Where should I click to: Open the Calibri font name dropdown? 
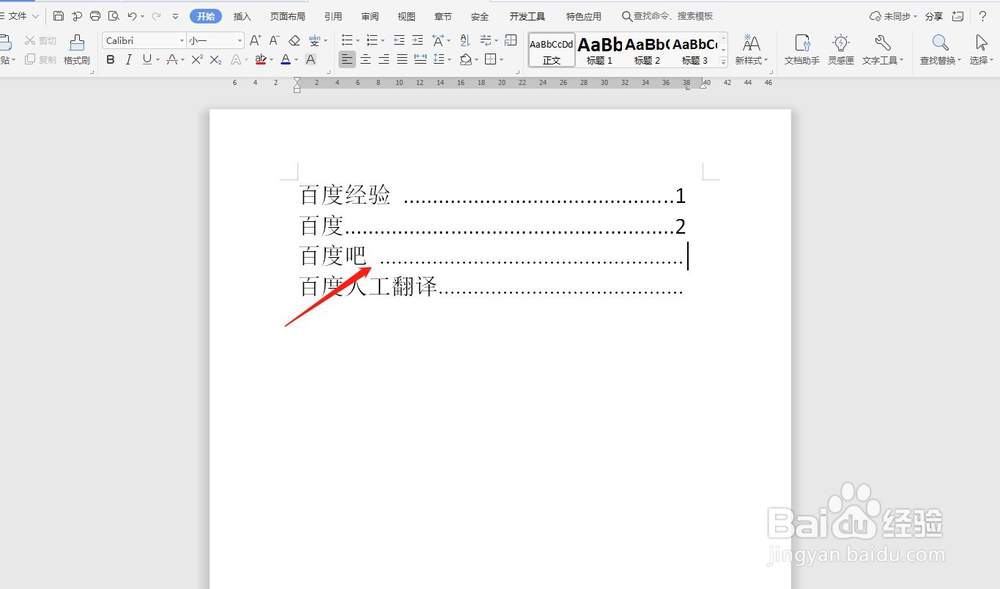pos(182,40)
